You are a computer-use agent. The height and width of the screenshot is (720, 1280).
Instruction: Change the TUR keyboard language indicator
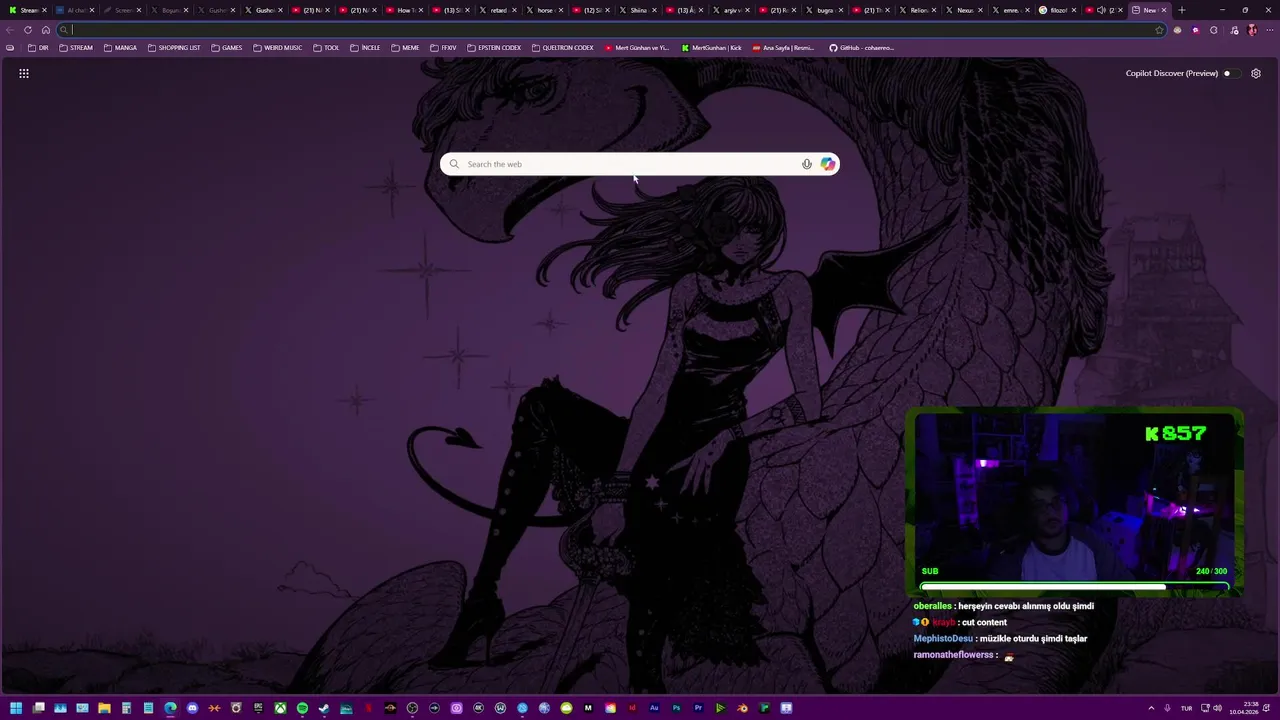(1187, 708)
